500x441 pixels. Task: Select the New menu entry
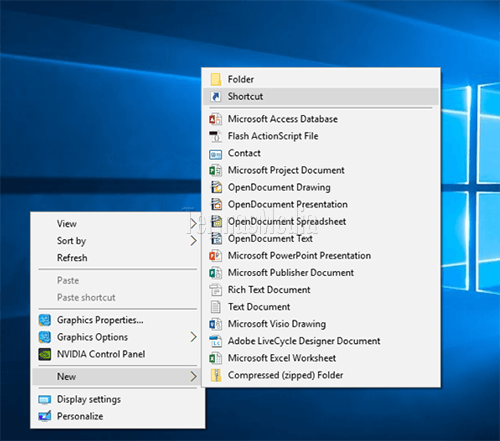click(x=116, y=377)
